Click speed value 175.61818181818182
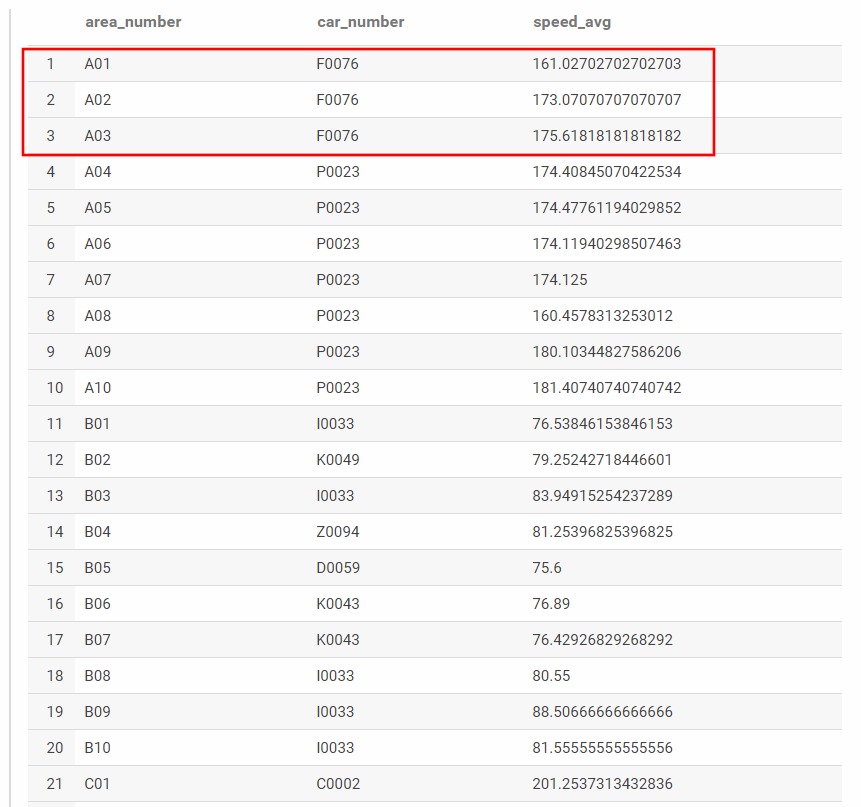Screen dimensions: 861x807 click(607, 136)
